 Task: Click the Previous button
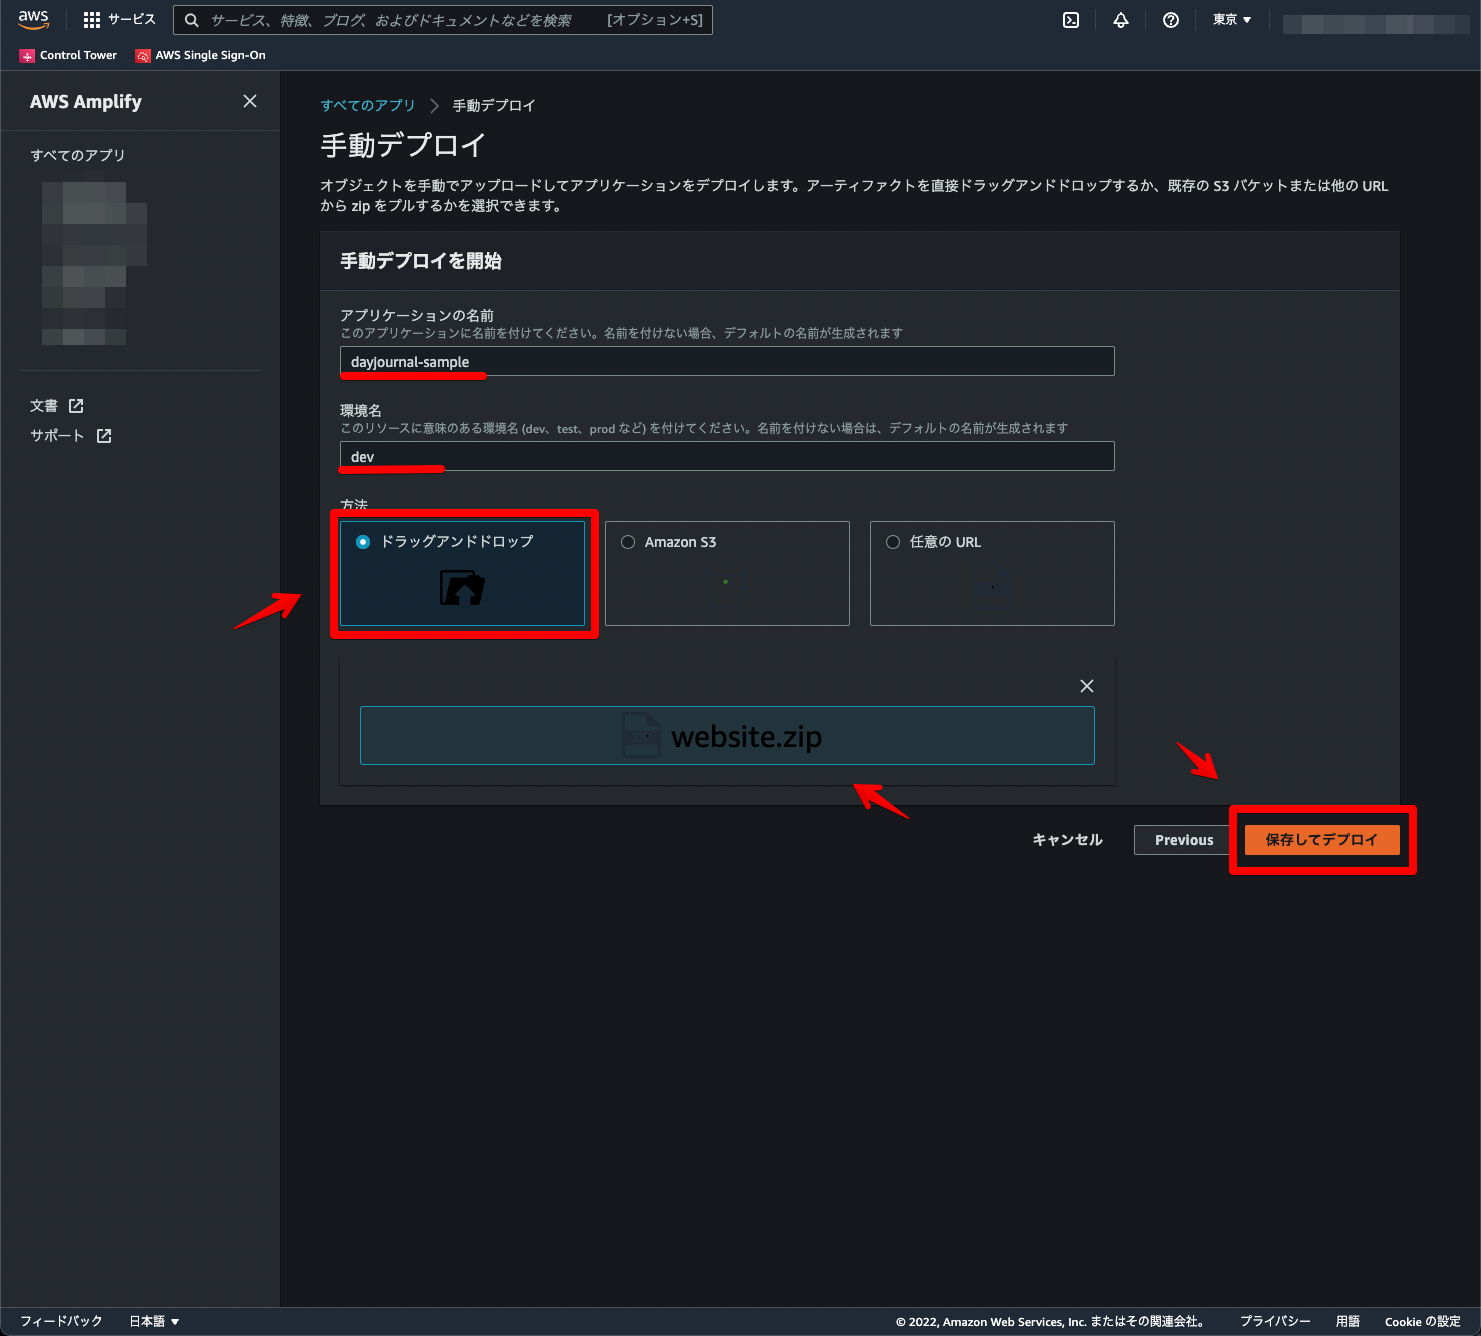tap(1183, 839)
